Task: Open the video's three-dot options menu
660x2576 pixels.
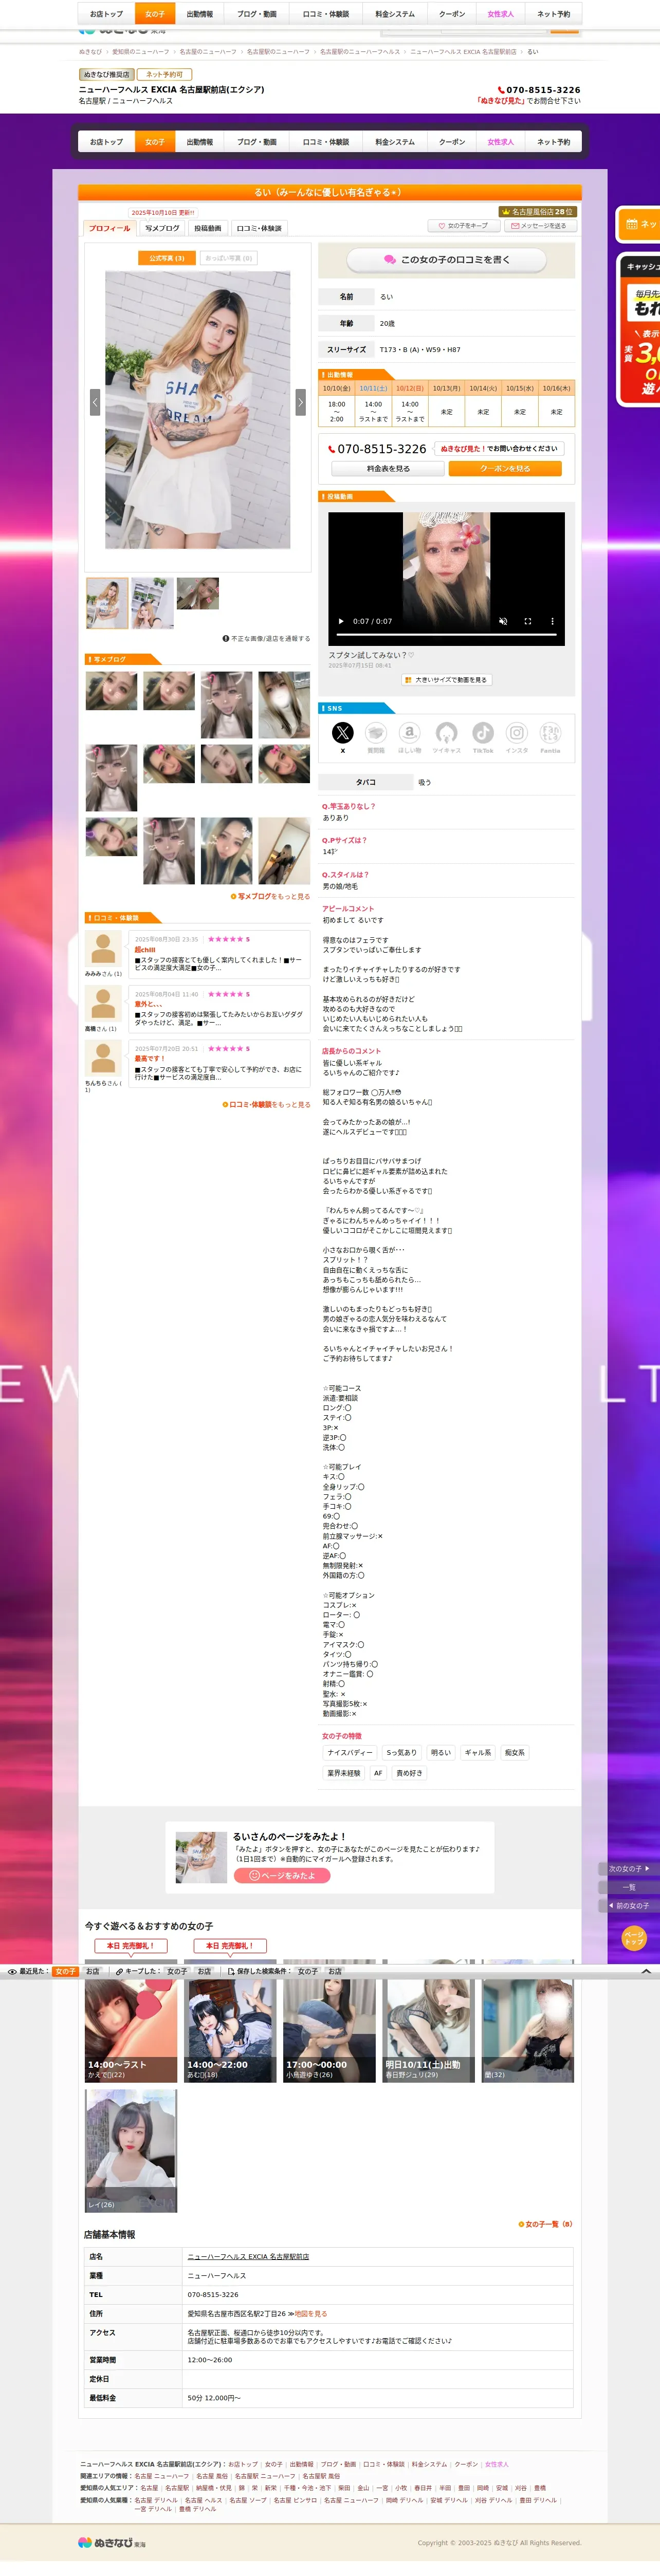Action: coord(552,621)
